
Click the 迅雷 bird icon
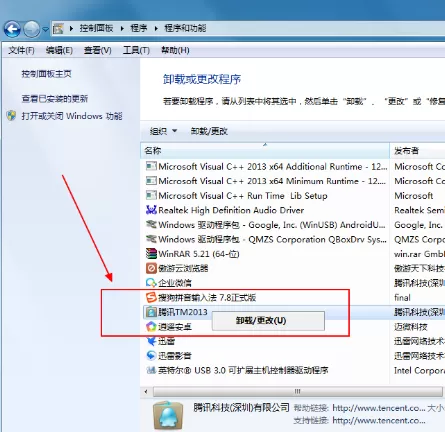point(151,341)
